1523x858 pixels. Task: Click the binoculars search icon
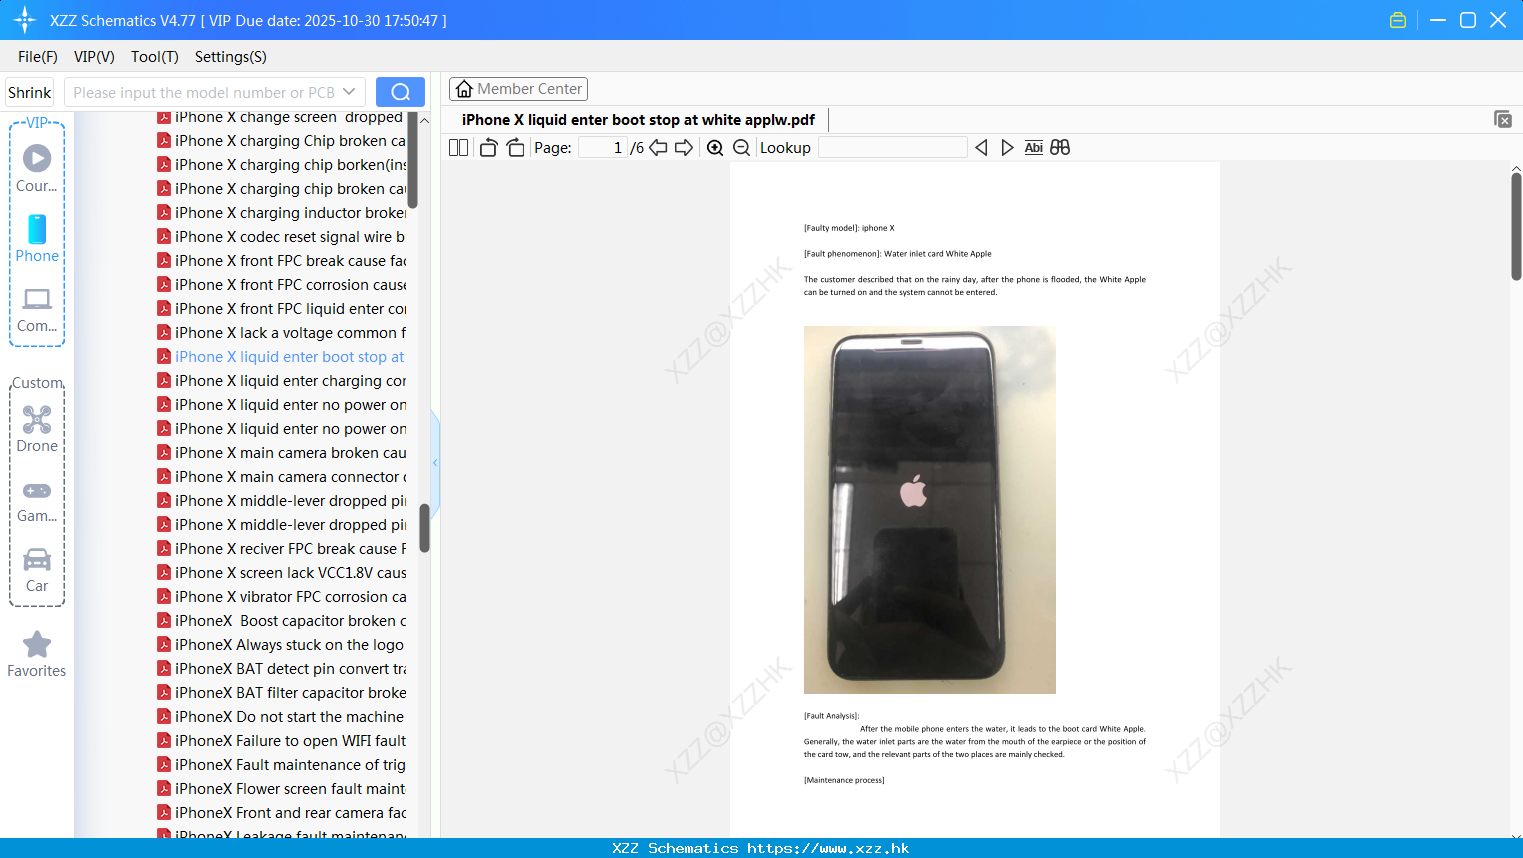[x=1060, y=148]
